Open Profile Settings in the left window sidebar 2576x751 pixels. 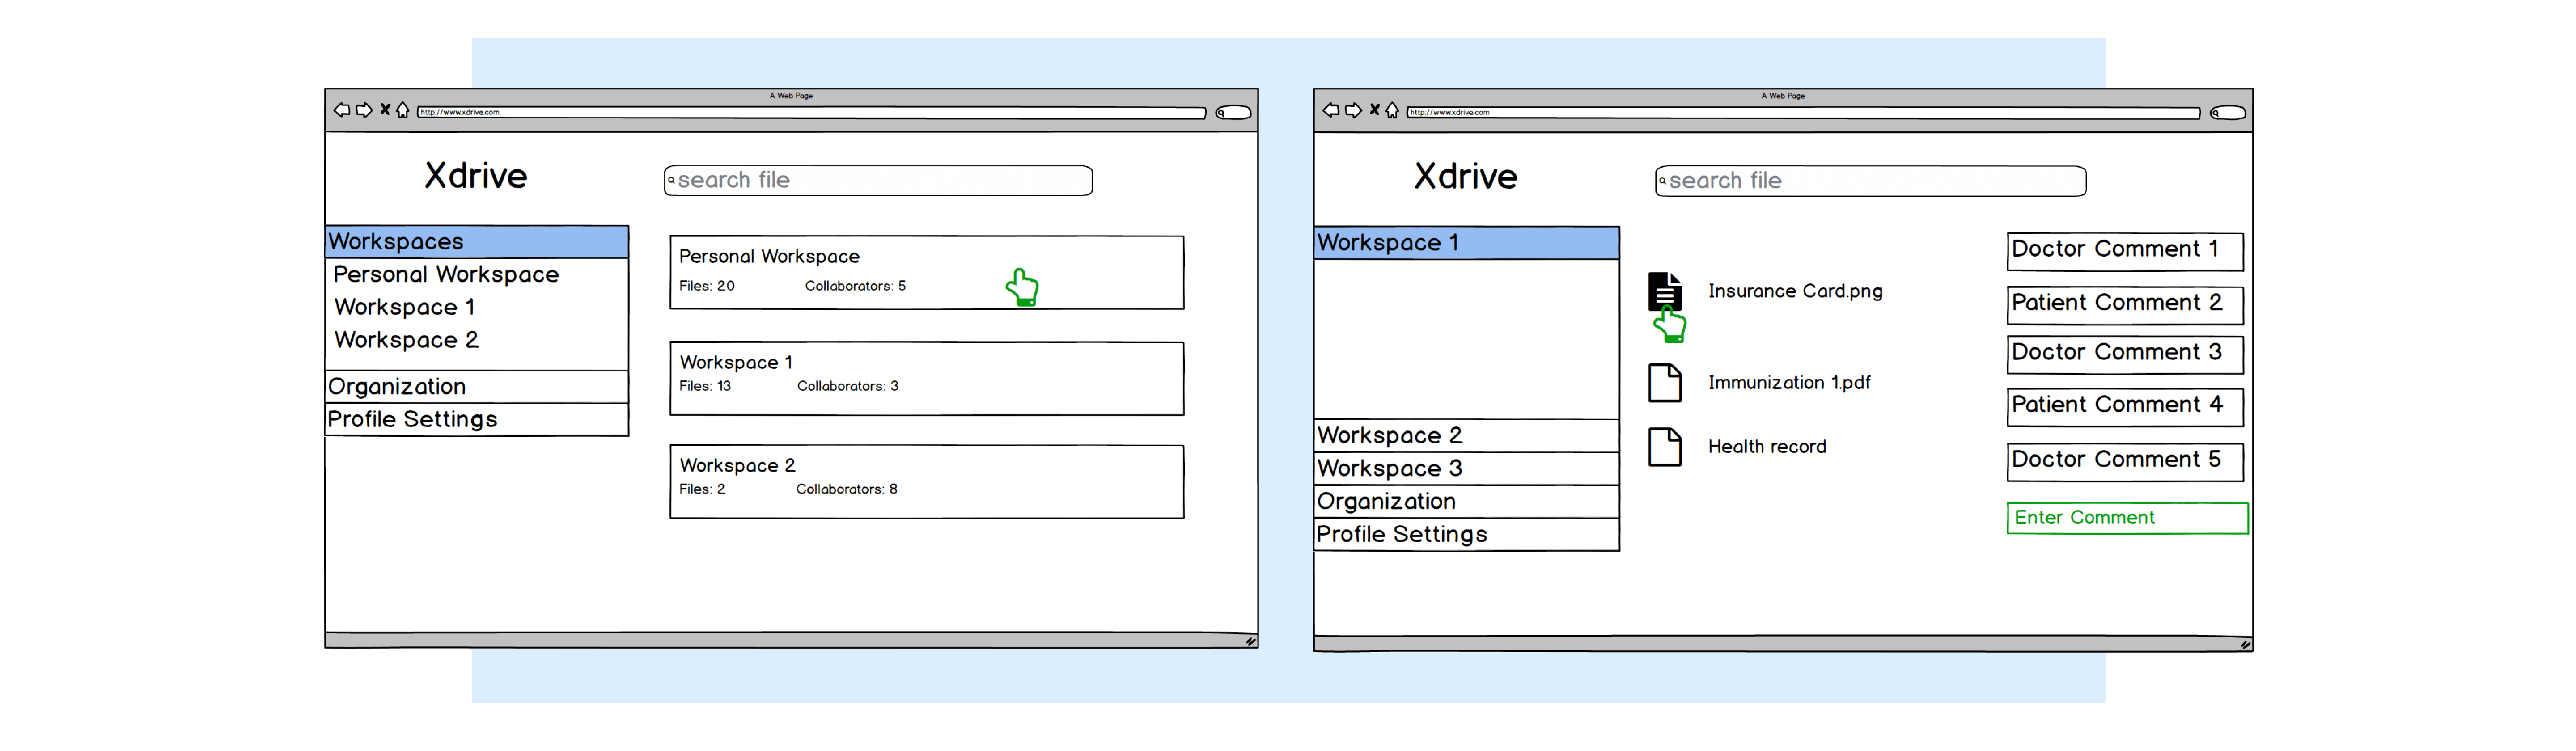(477, 420)
